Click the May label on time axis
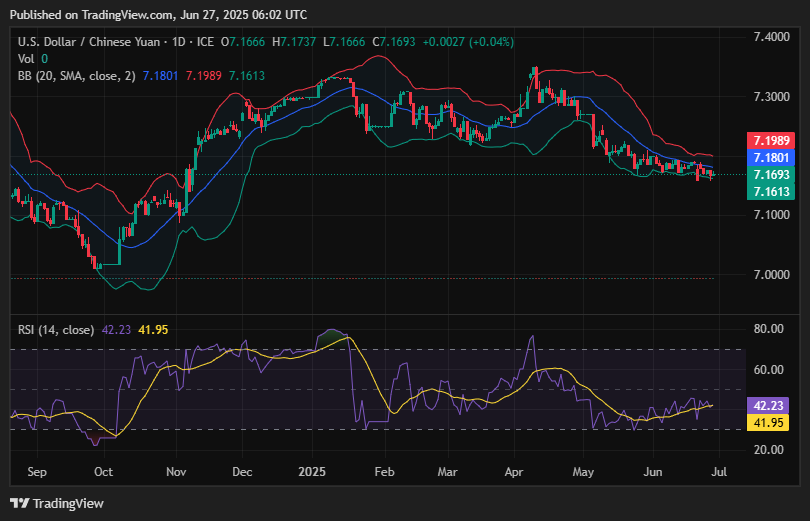 coord(583,472)
